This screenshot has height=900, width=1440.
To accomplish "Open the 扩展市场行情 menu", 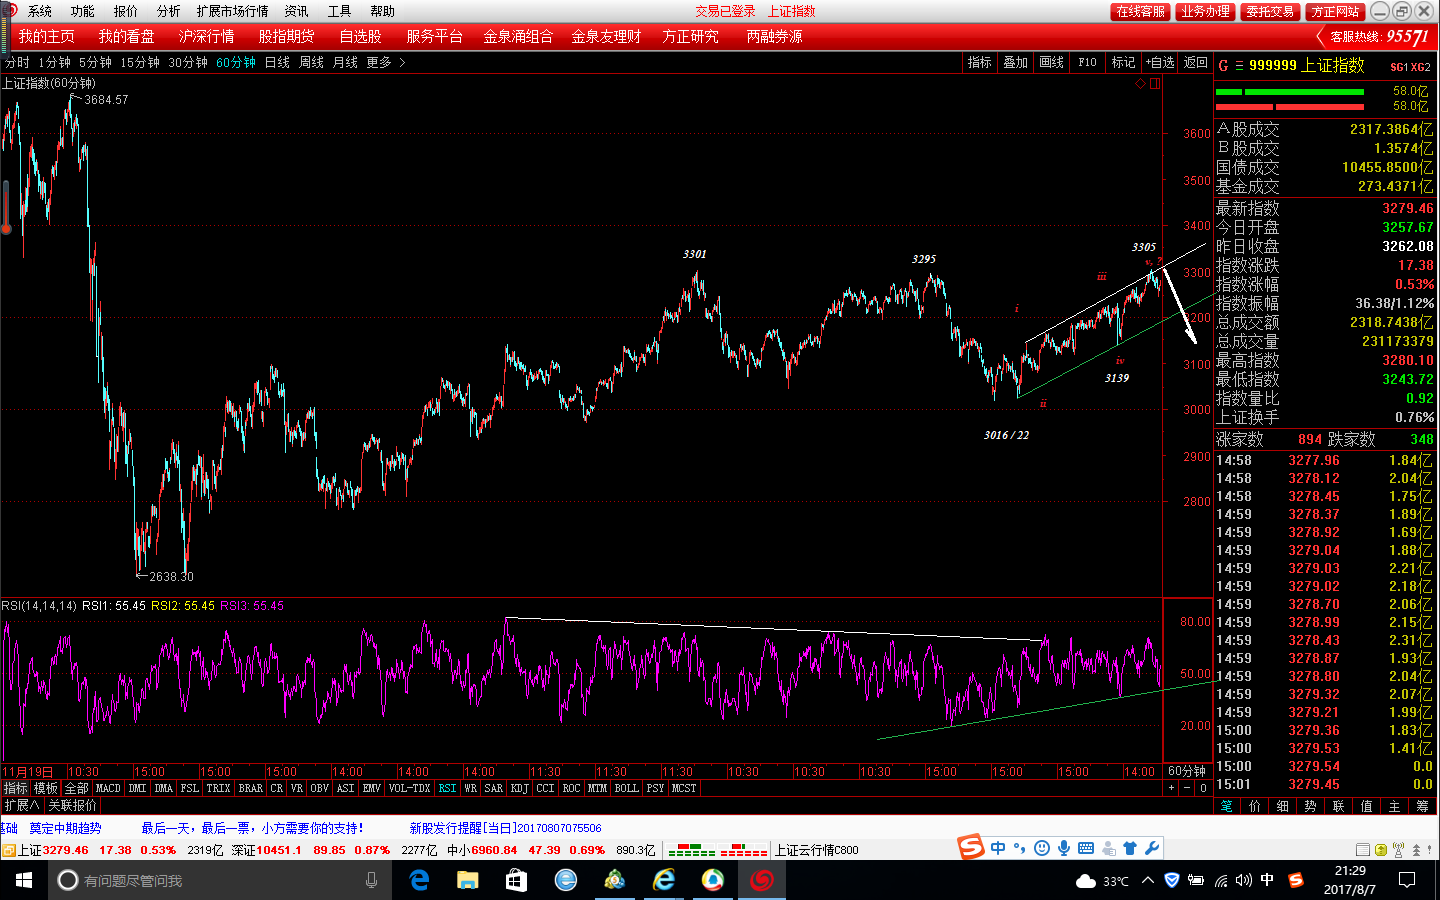I will (x=232, y=11).
